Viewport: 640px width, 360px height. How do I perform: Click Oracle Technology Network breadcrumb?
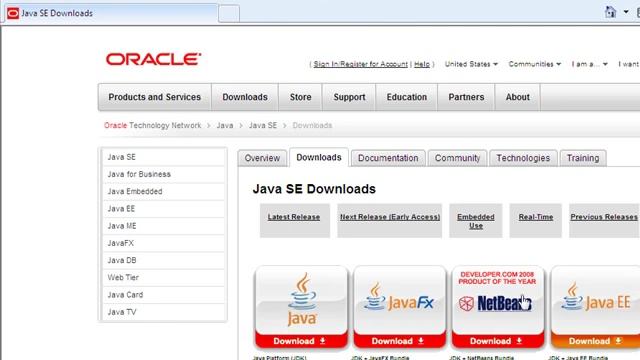pyautogui.click(x=153, y=125)
